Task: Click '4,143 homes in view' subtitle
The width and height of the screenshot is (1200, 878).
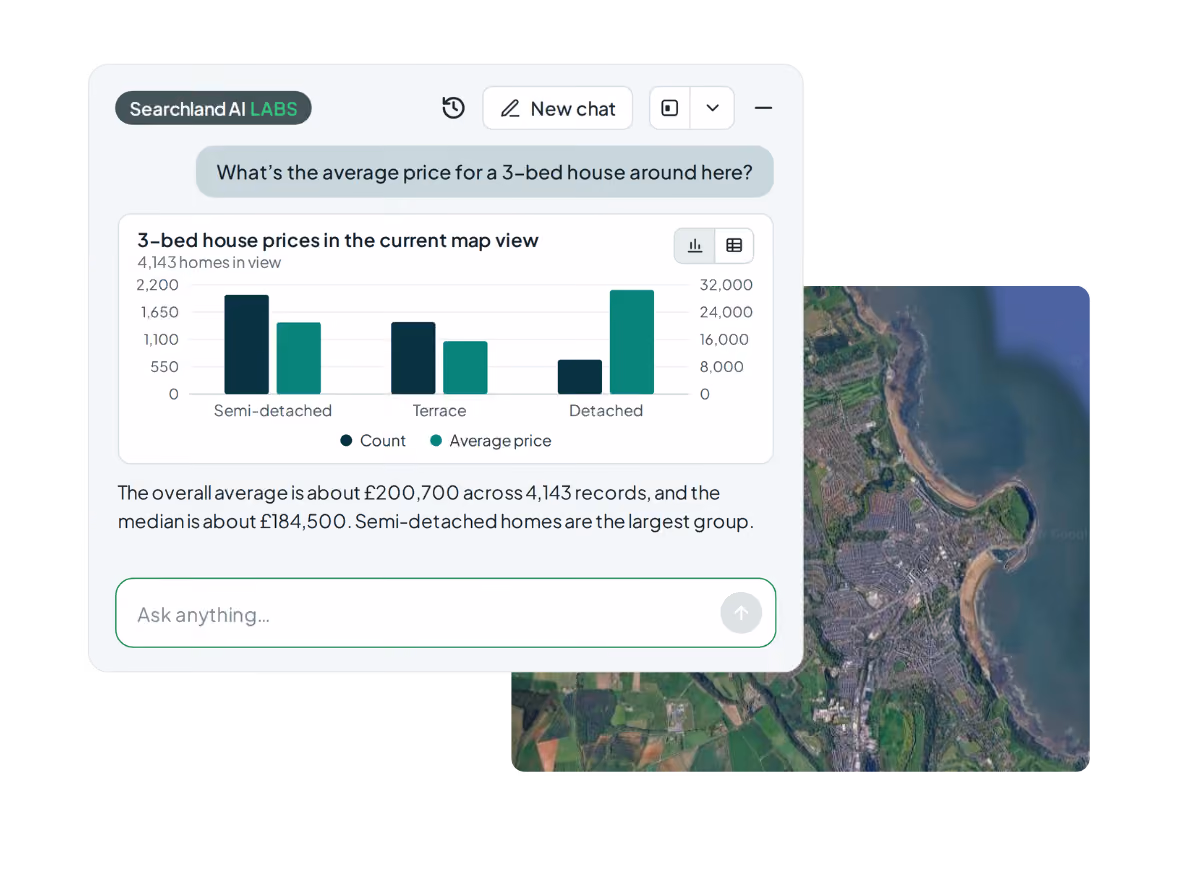Action: [x=209, y=263]
